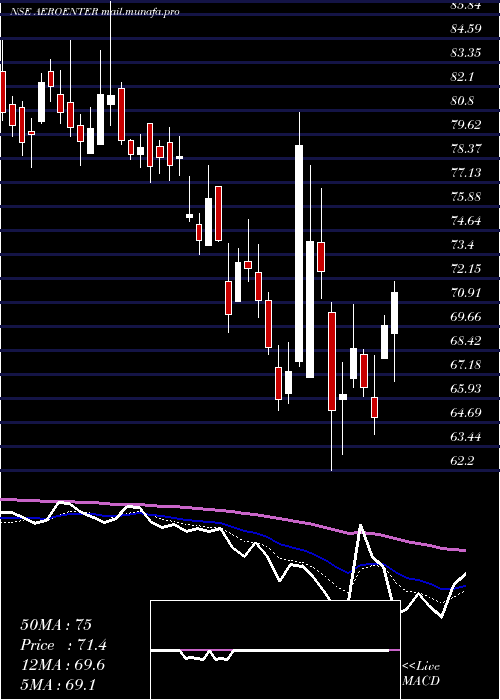
Task: Click the 82.1 price axis label
Action: [x=463, y=77]
